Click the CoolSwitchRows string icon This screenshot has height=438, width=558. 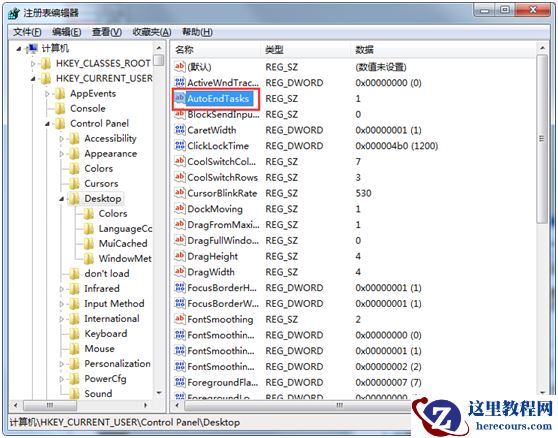tap(180, 177)
